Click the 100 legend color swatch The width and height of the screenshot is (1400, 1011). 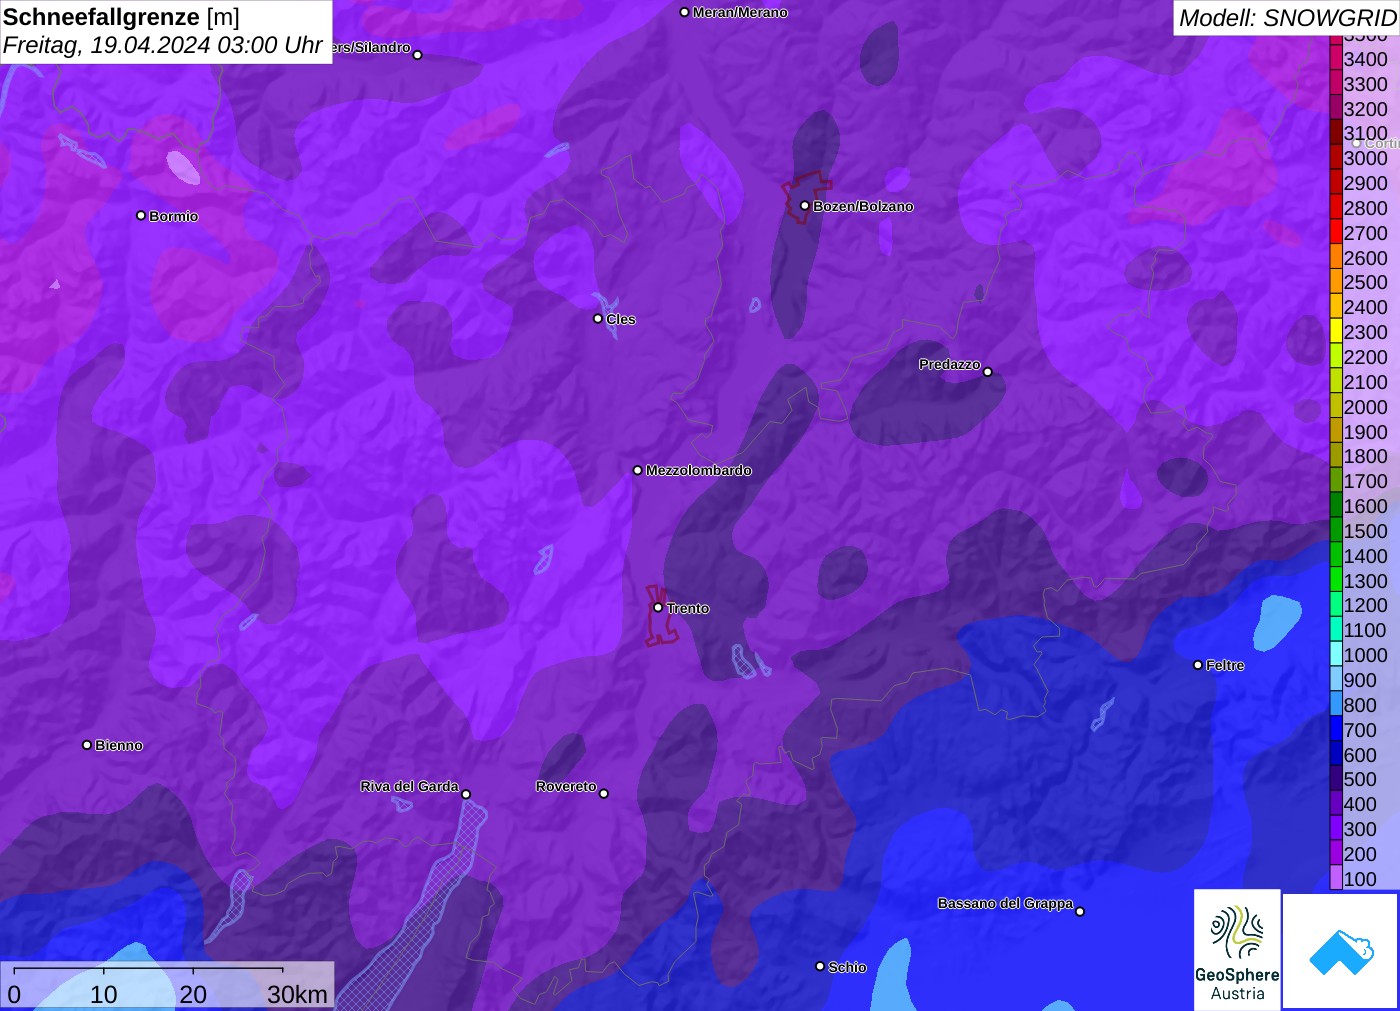tap(1336, 879)
